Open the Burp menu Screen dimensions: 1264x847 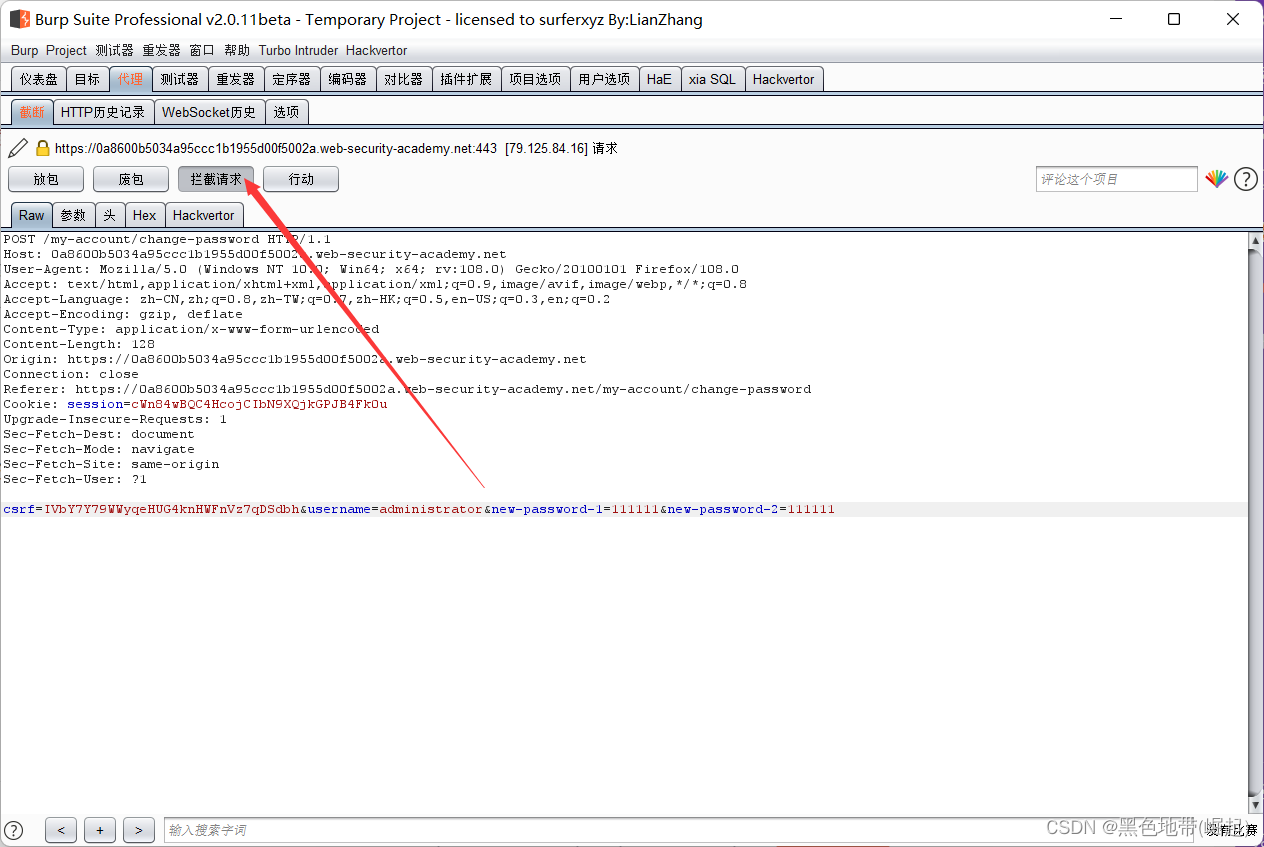[x=25, y=50]
